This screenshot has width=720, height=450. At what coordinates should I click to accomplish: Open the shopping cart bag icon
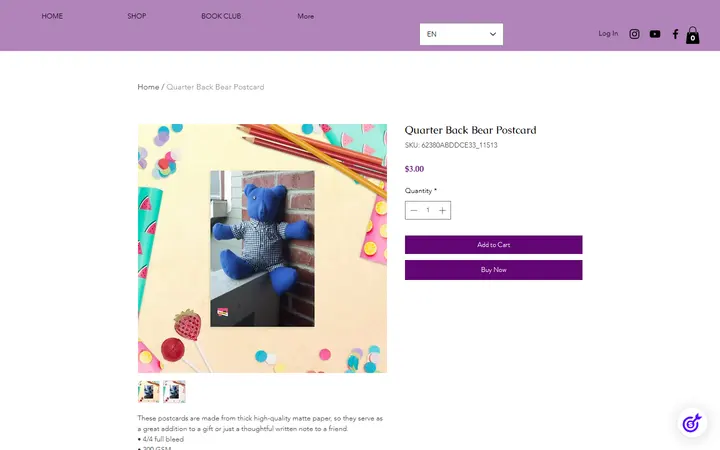692,35
